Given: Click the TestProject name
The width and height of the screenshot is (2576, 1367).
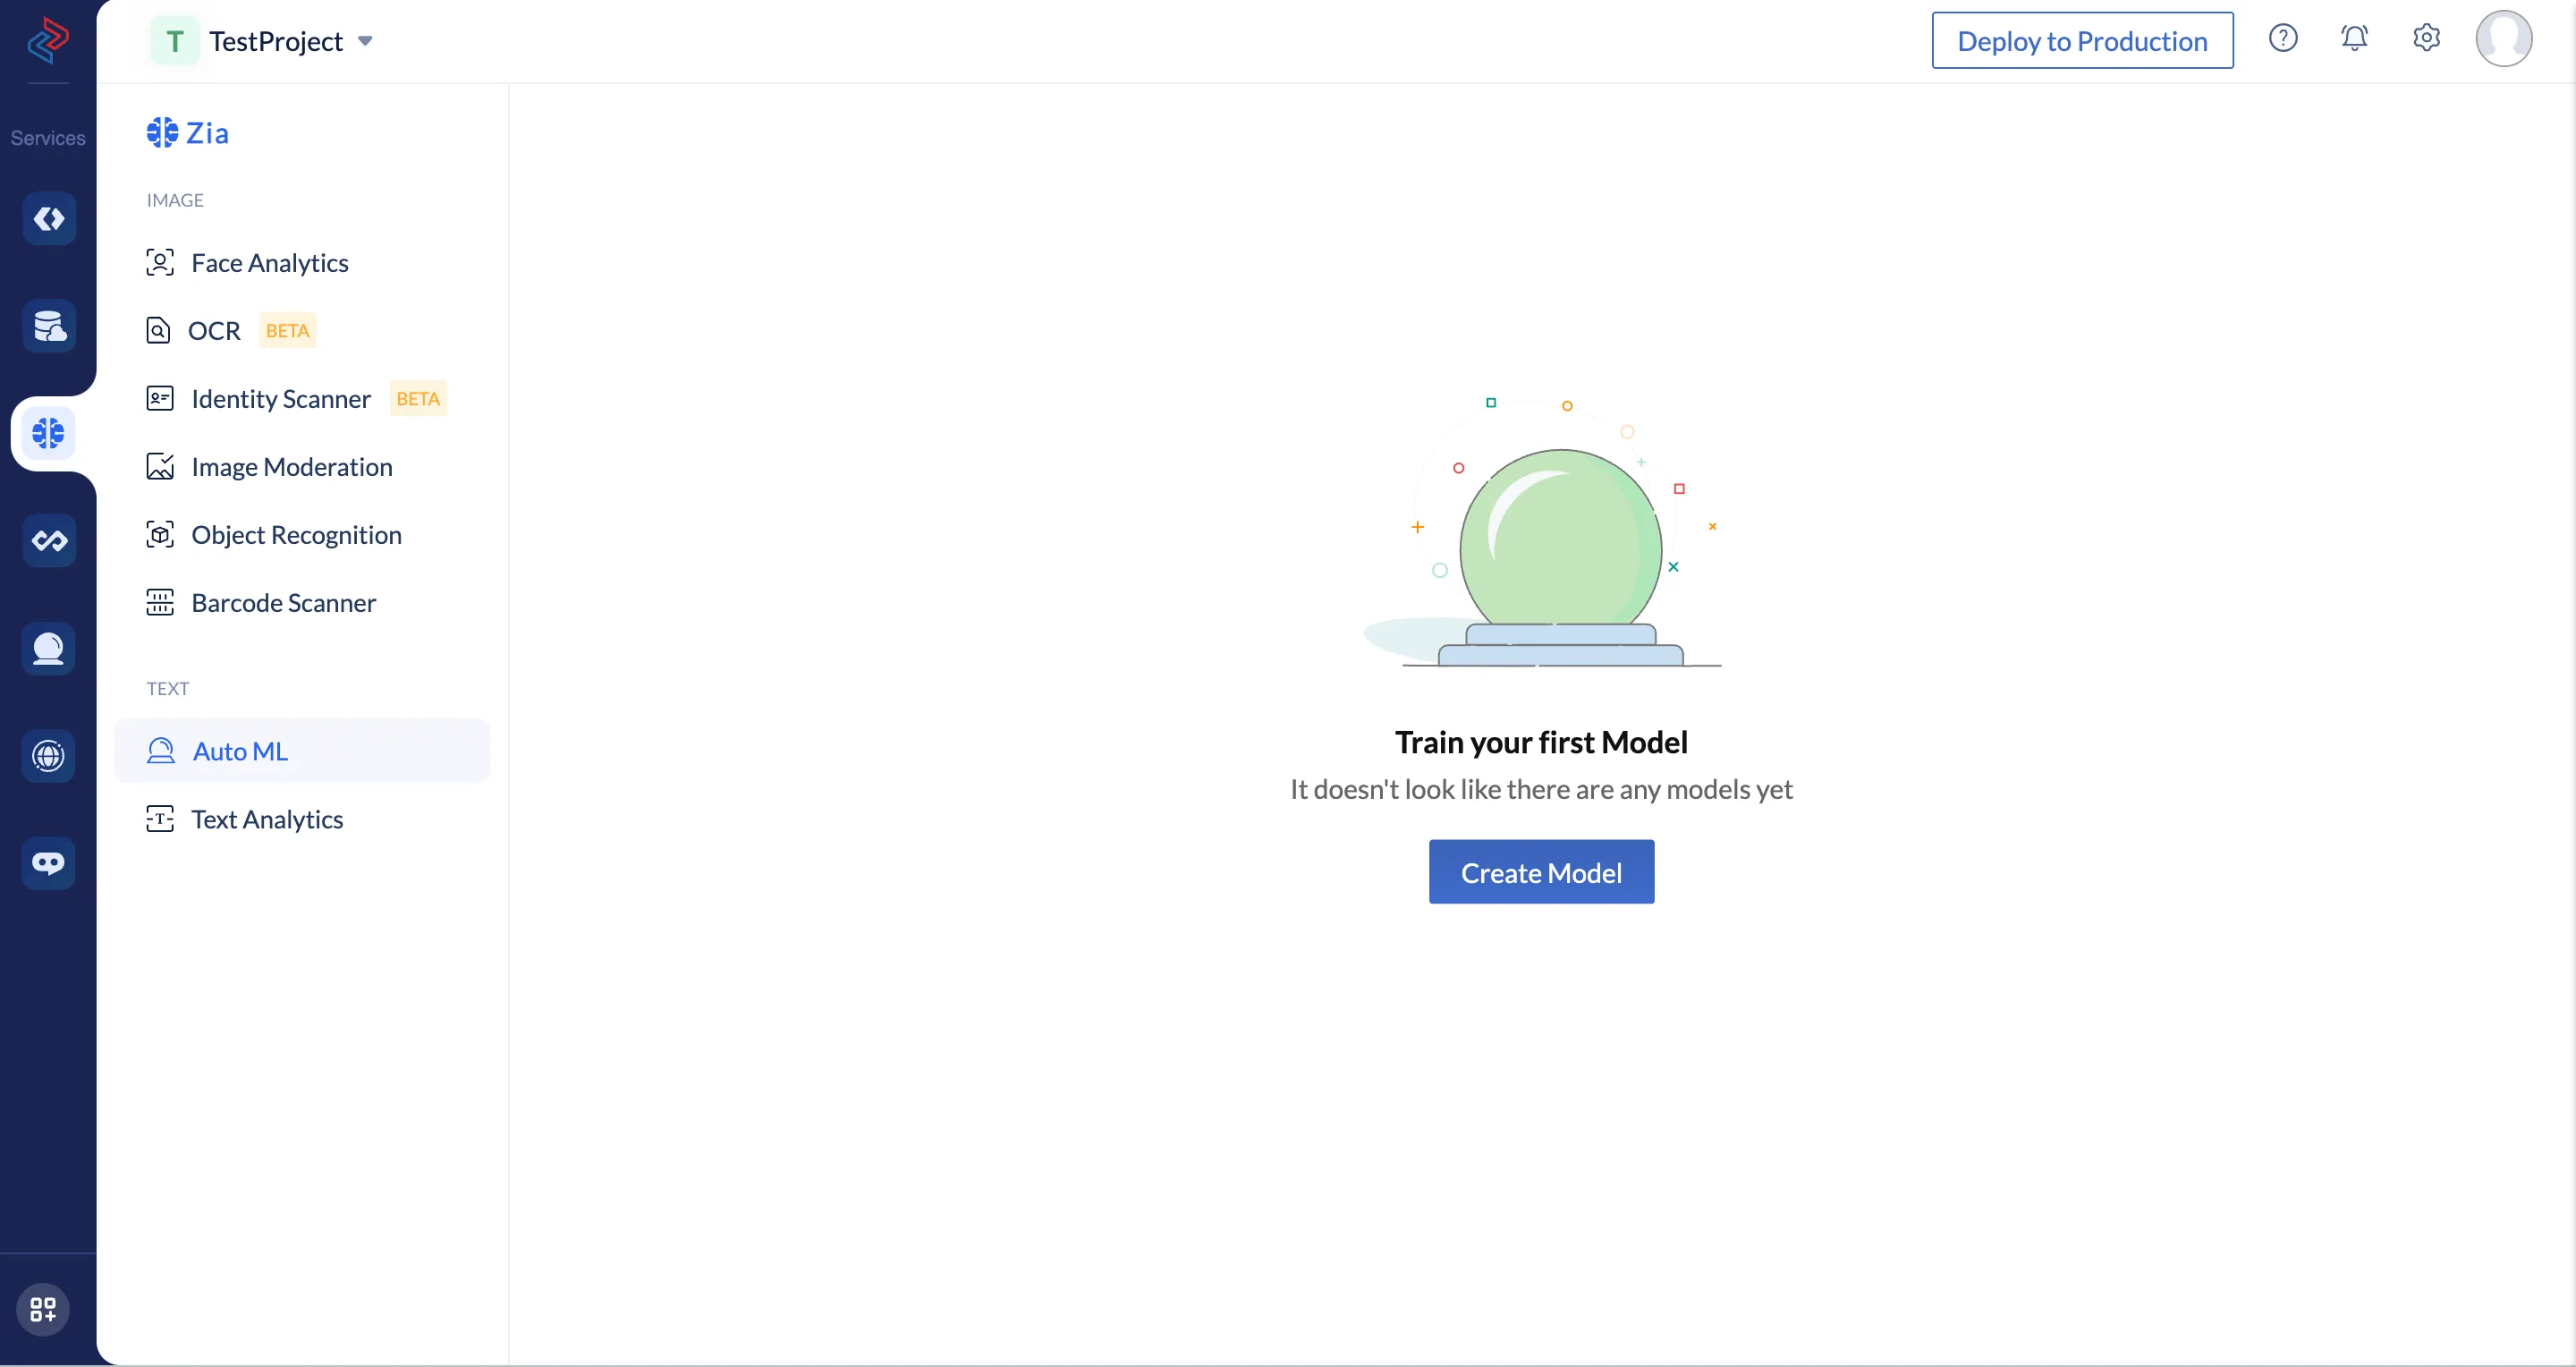Looking at the screenshot, I should (x=276, y=41).
